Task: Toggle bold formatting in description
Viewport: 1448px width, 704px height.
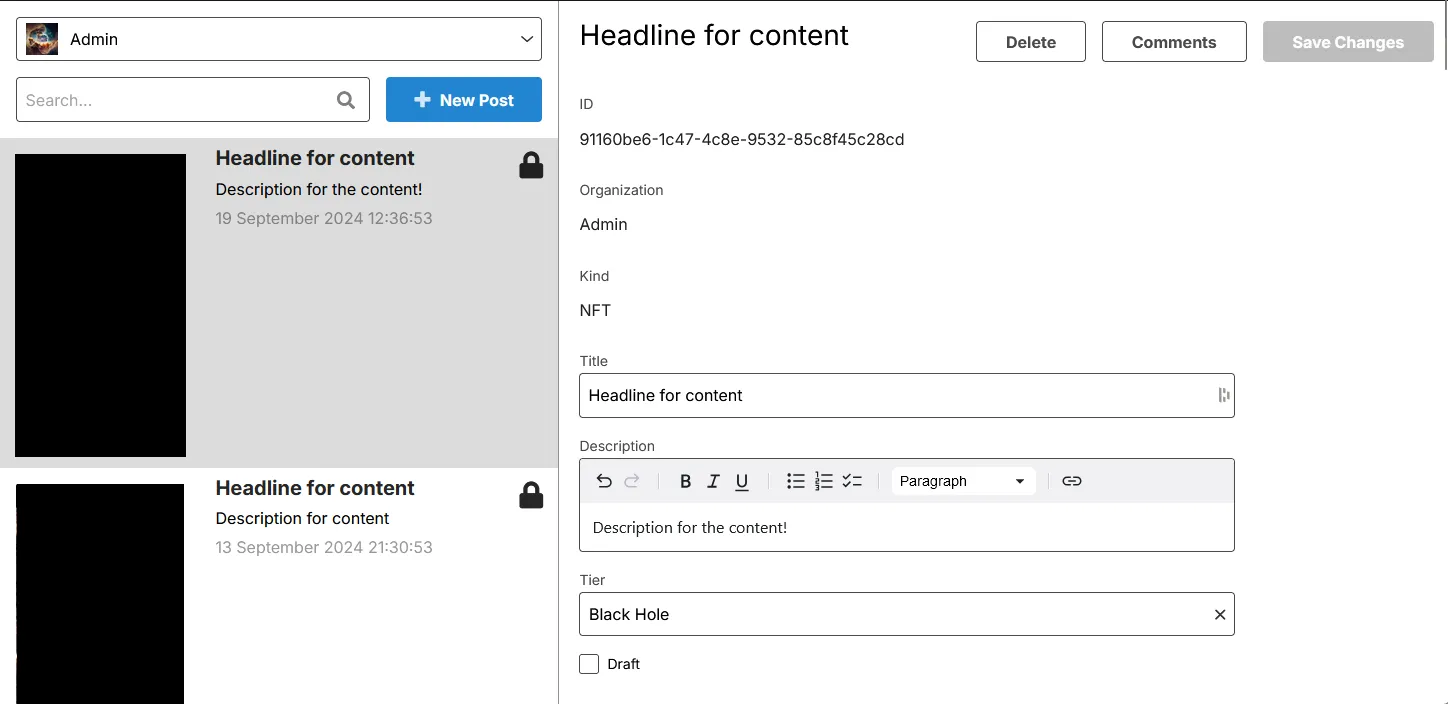Action: [685, 481]
